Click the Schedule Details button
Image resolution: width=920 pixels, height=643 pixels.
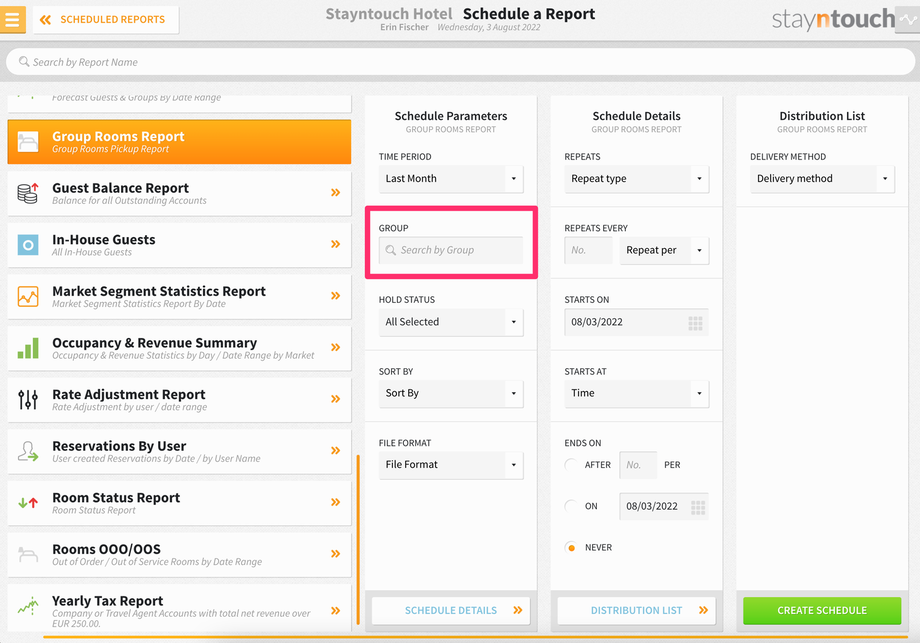point(451,610)
